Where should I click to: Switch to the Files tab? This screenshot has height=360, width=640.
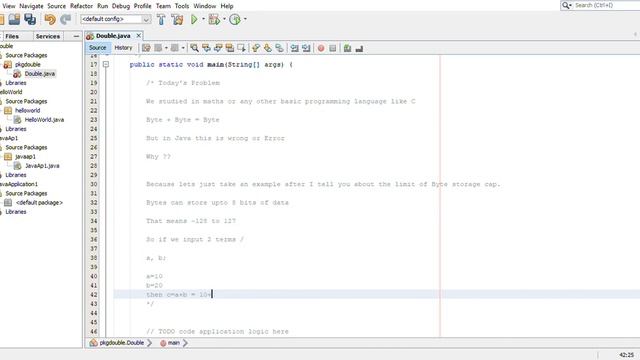(12, 36)
